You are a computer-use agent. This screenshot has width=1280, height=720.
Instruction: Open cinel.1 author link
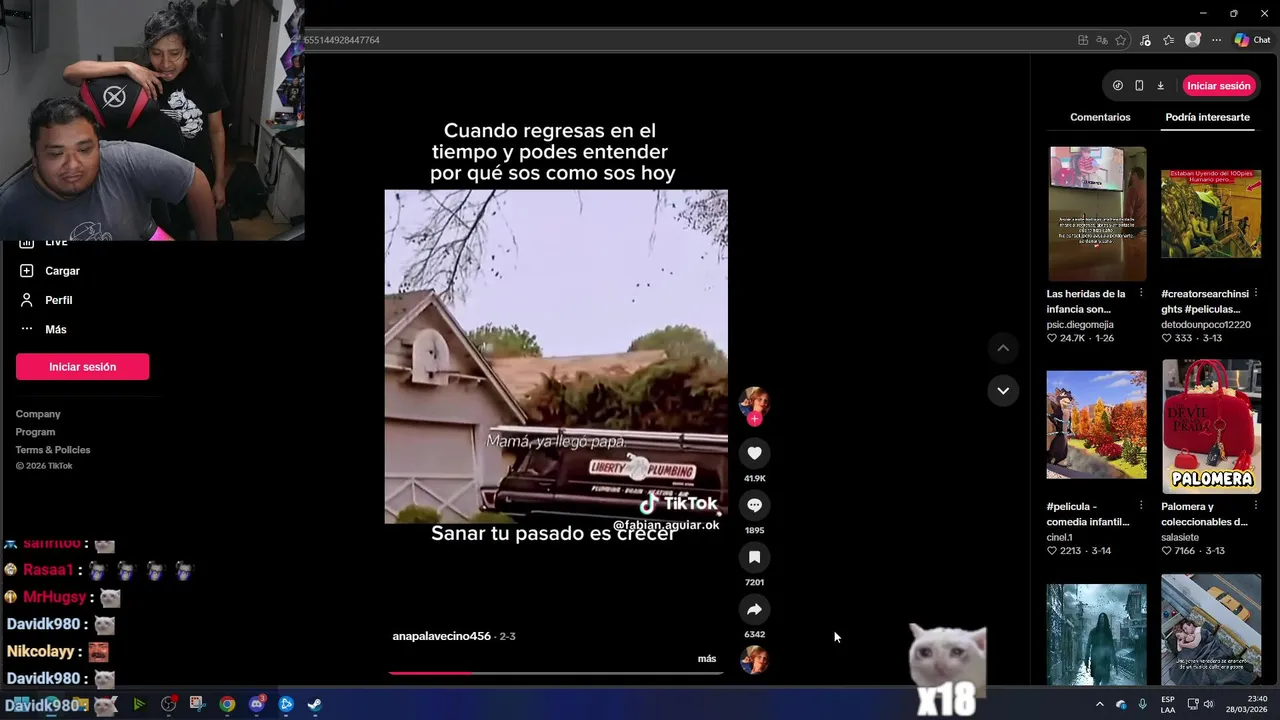(x=1059, y=537)
